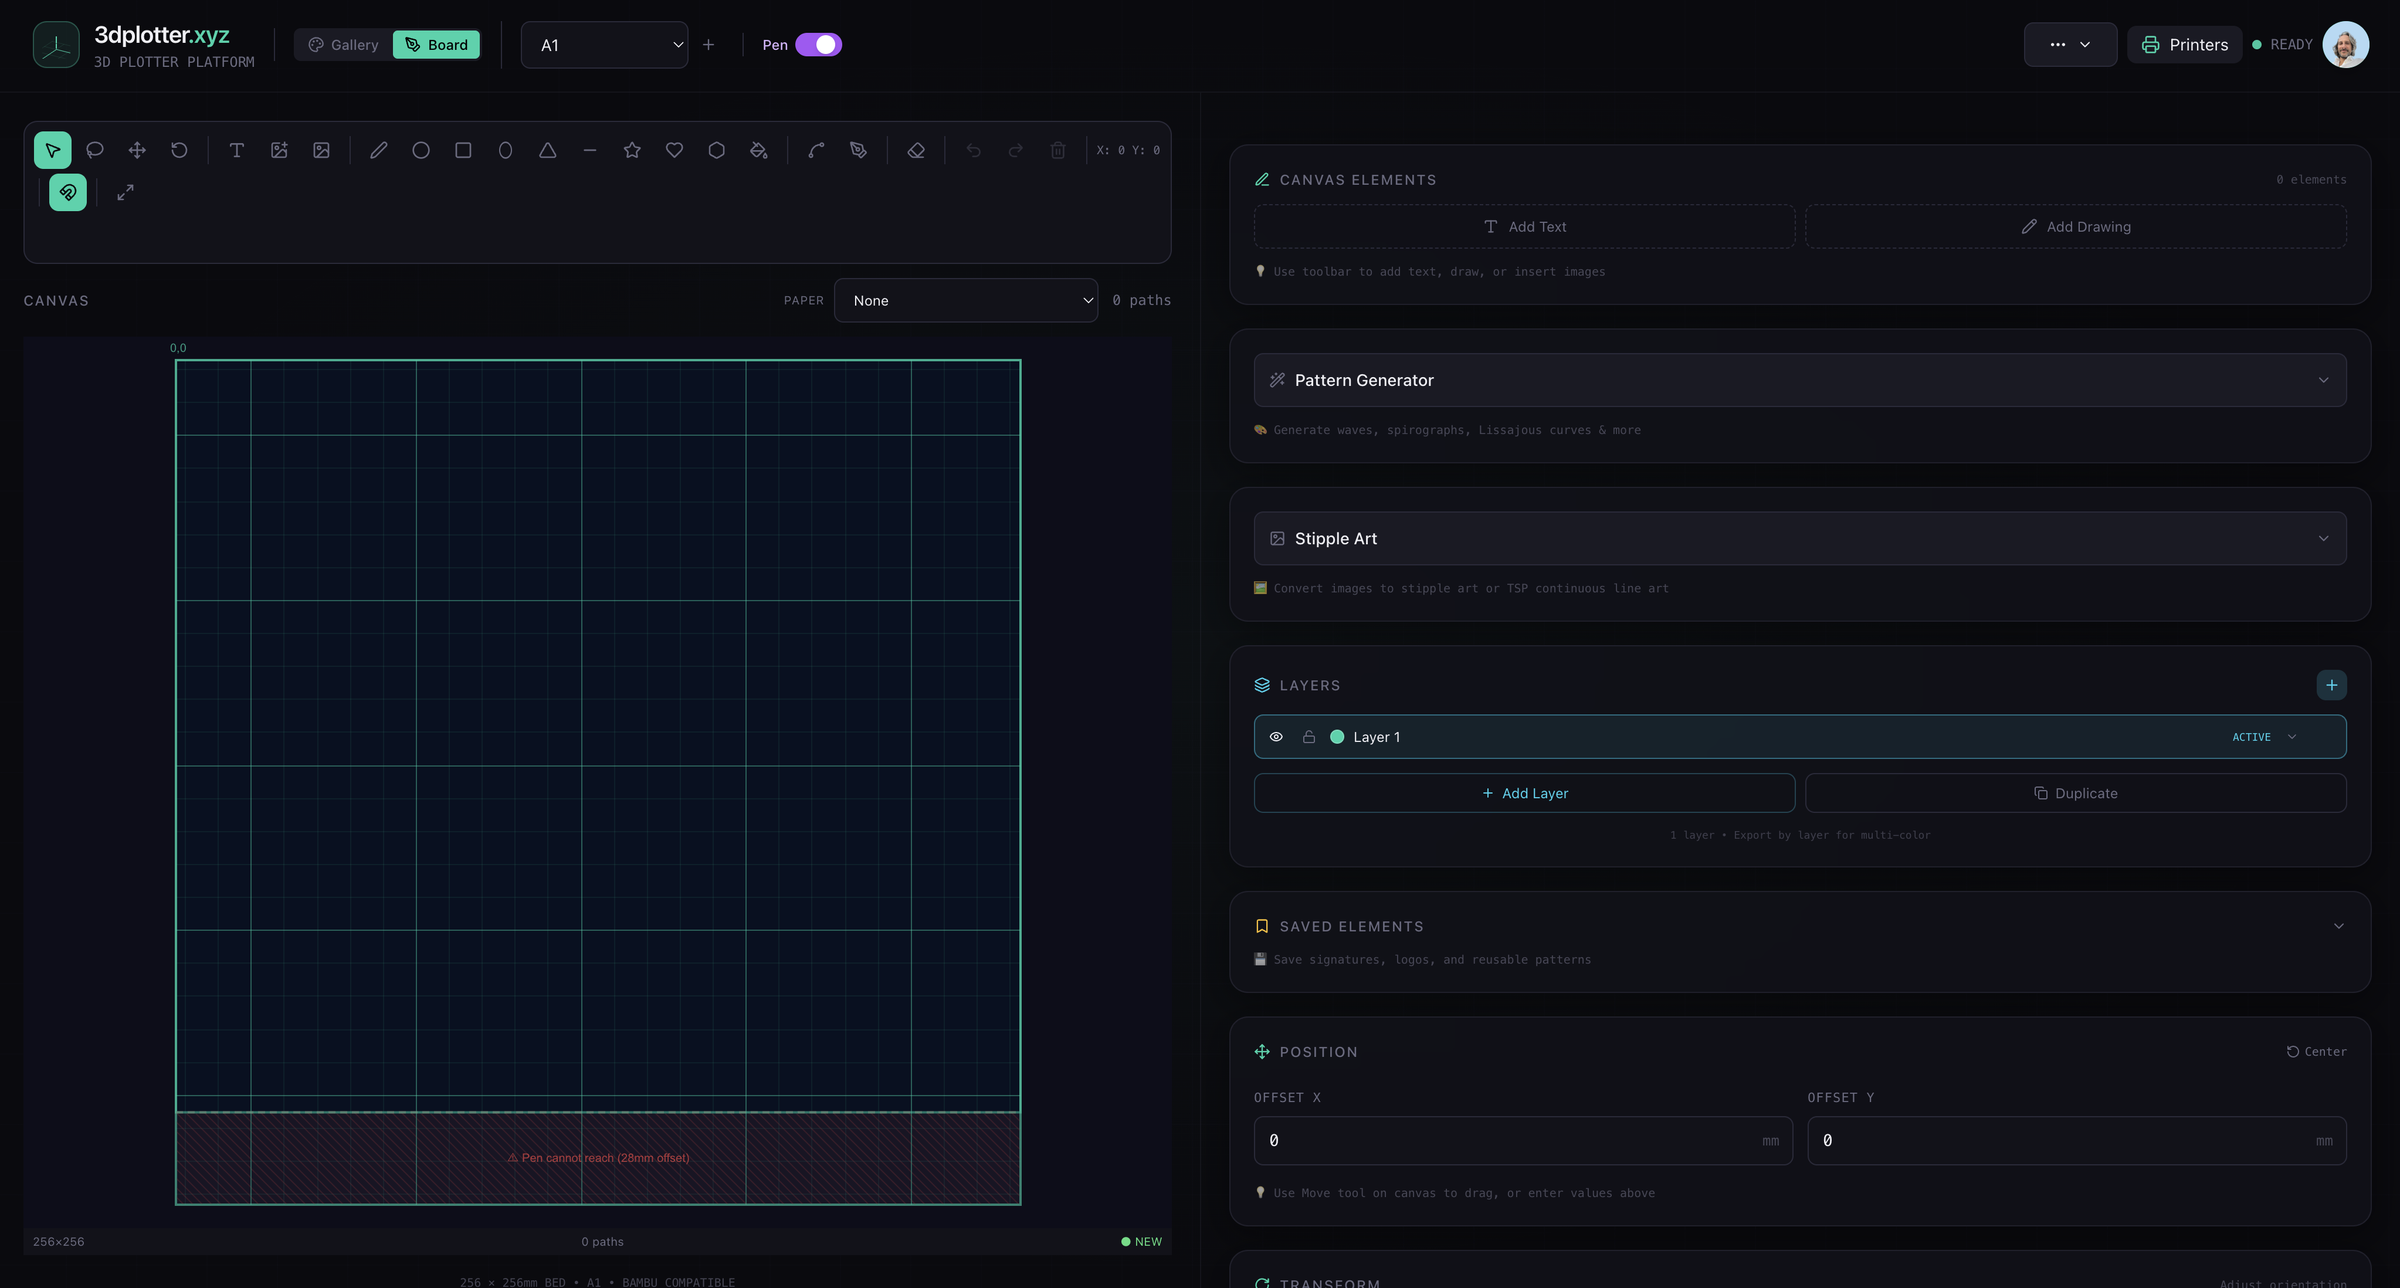Click the Offset X input field
Viewport: 2400px width, 1288px height.
tap(1523, 1141)
